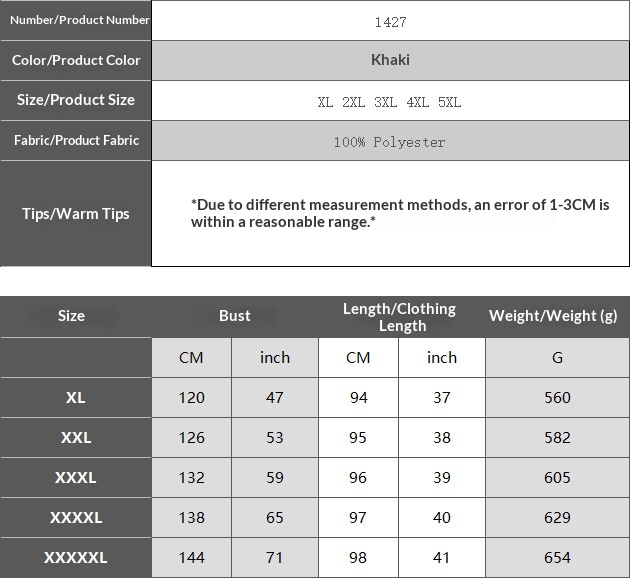Click the XXXXXL size row label
Screen dimensions: 630x578
76,558
